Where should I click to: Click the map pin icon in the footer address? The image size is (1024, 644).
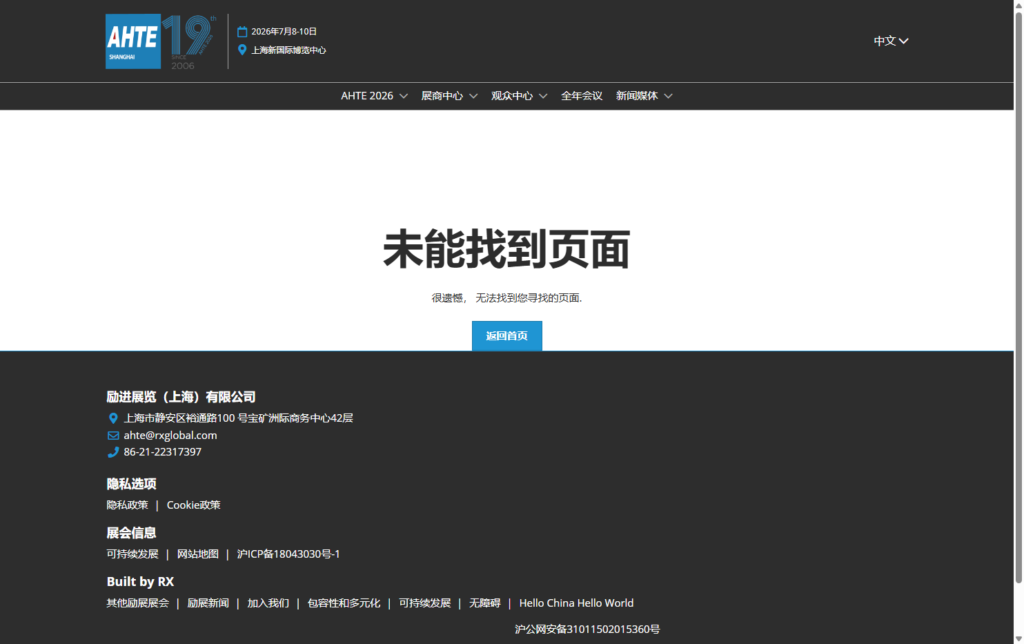[112, 418]
